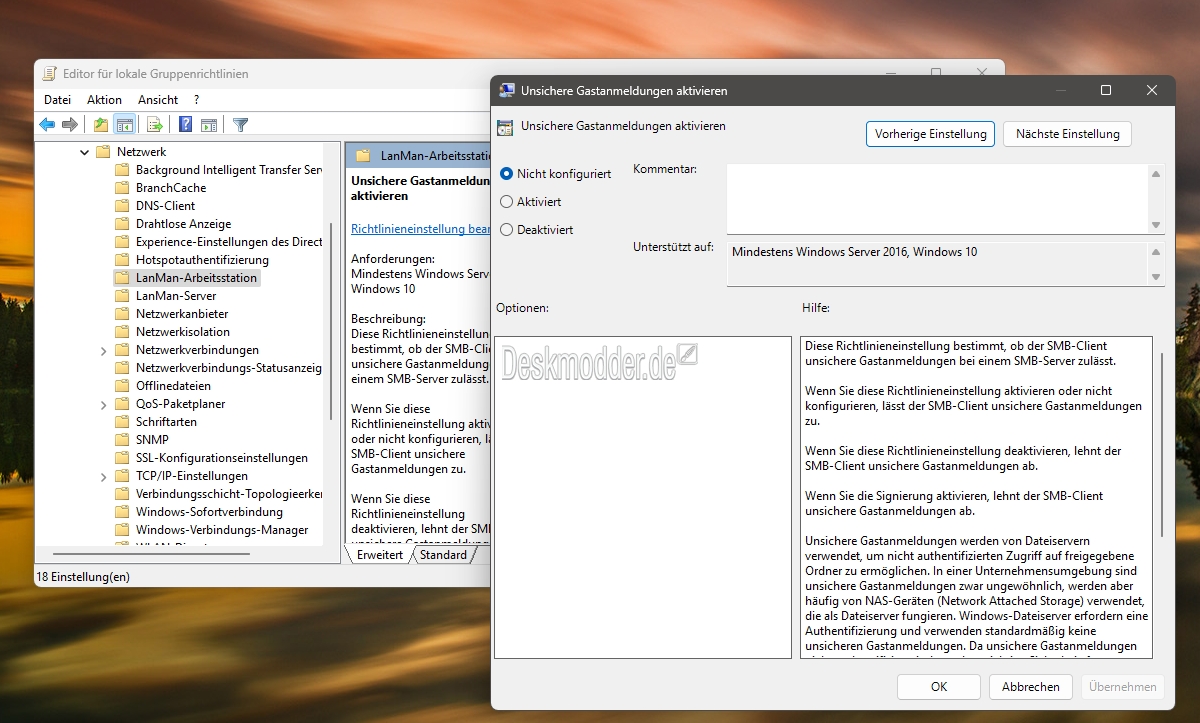The image size is (1200, 723).
Task: Click the folder icon beside BranchCache
Action: tap(122, 188)
